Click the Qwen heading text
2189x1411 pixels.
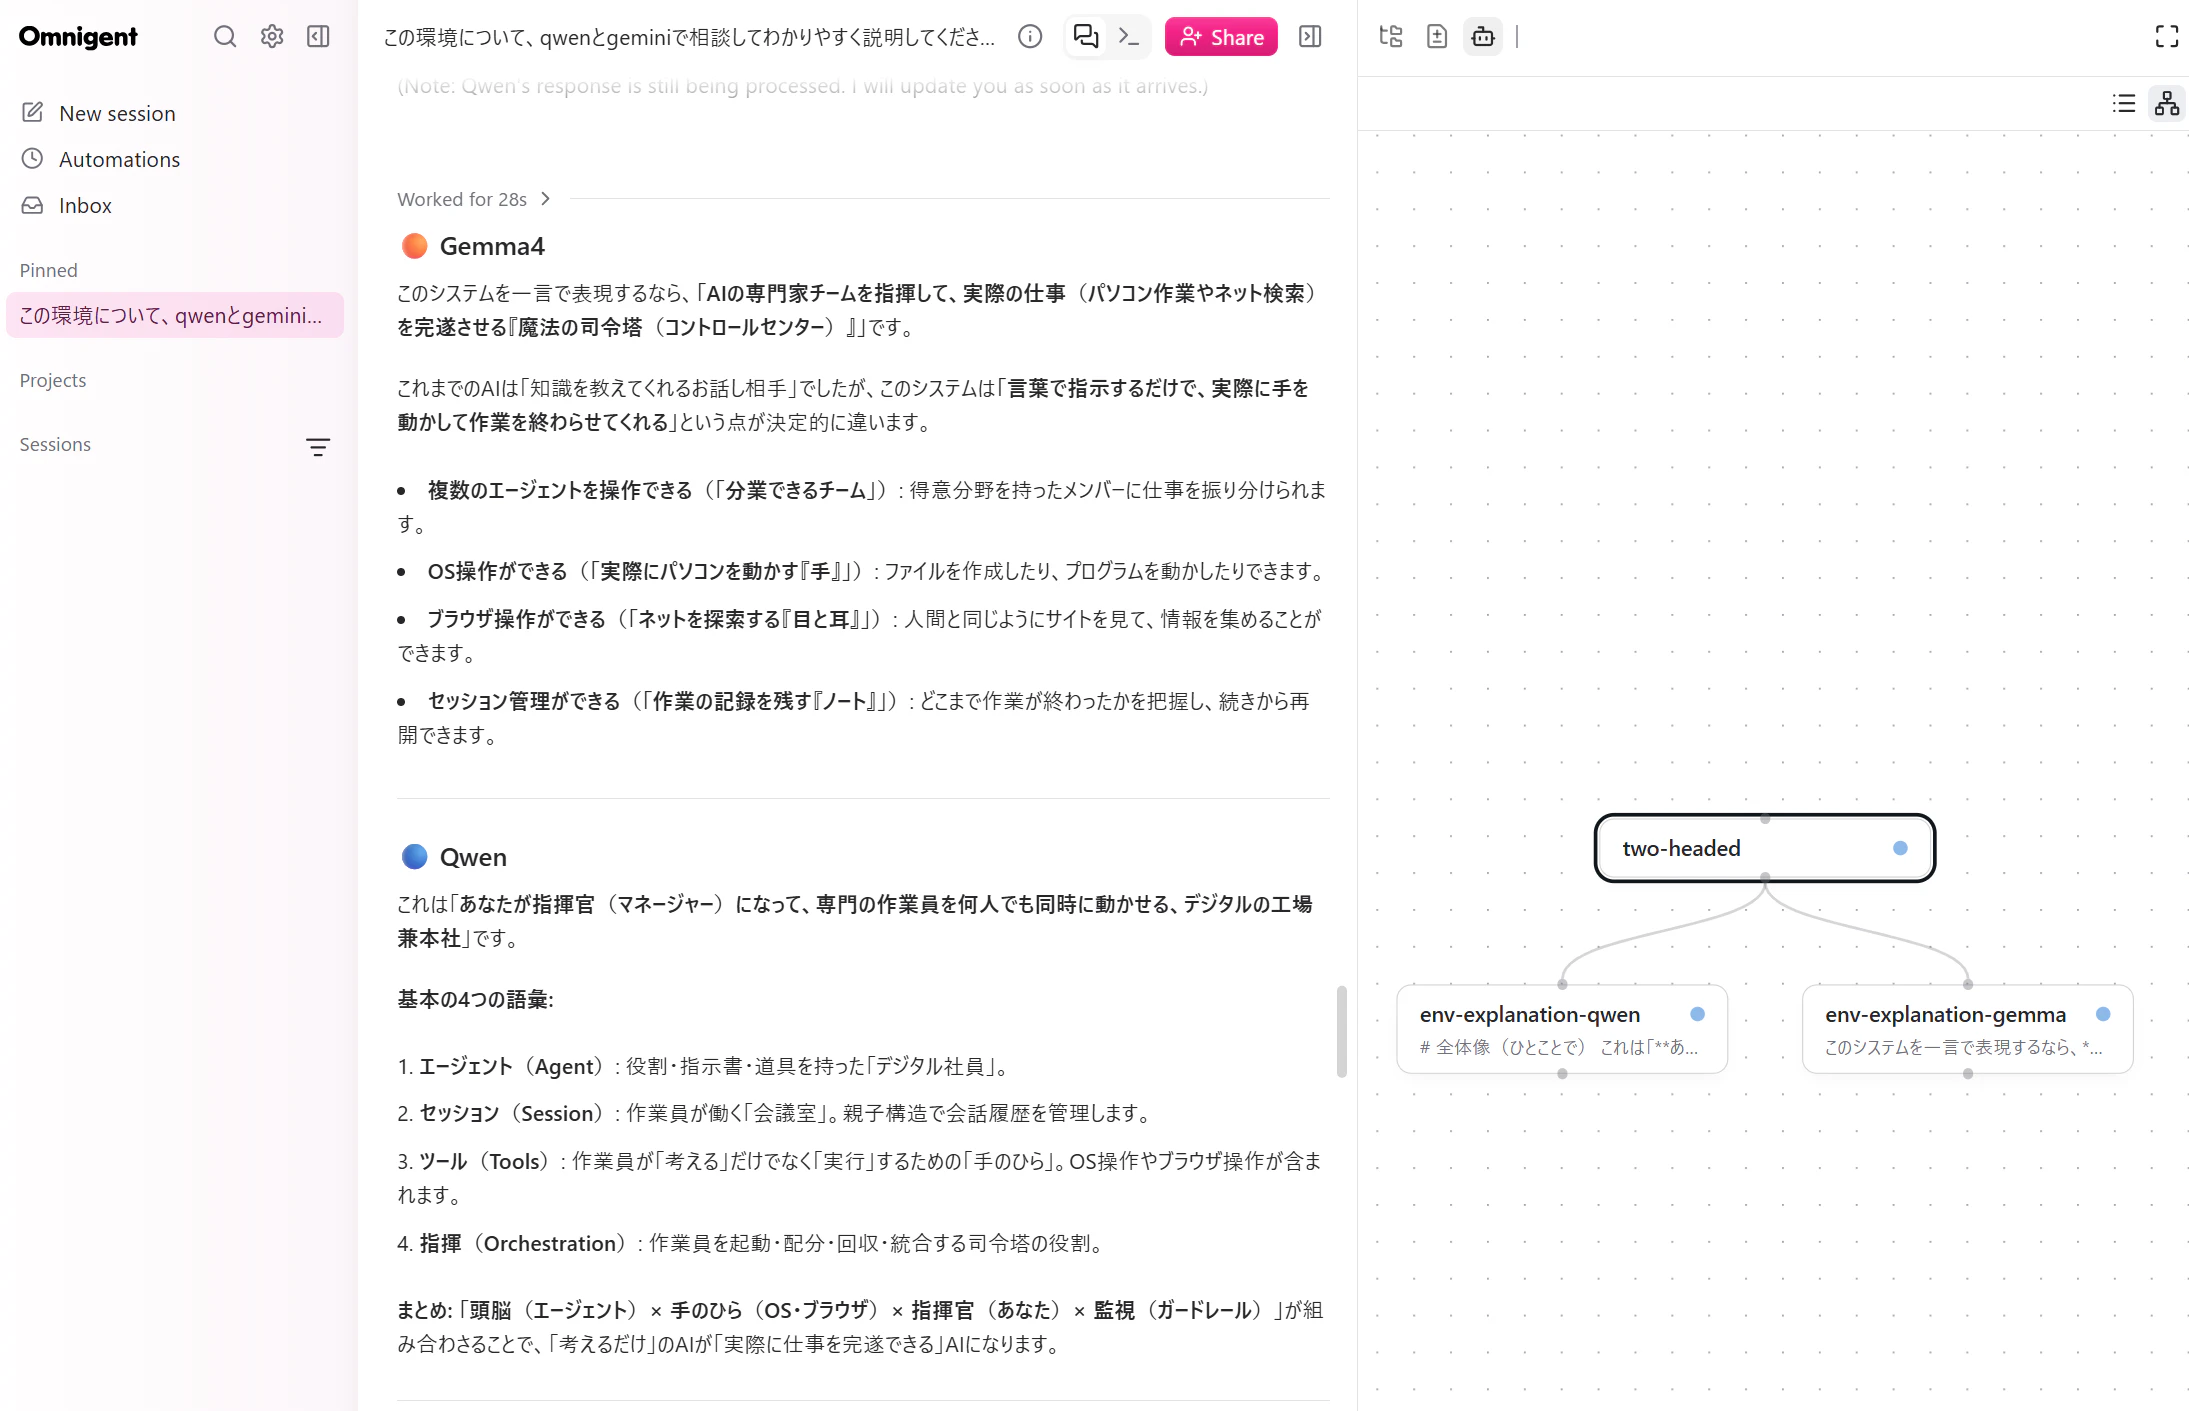coord(473,857)
